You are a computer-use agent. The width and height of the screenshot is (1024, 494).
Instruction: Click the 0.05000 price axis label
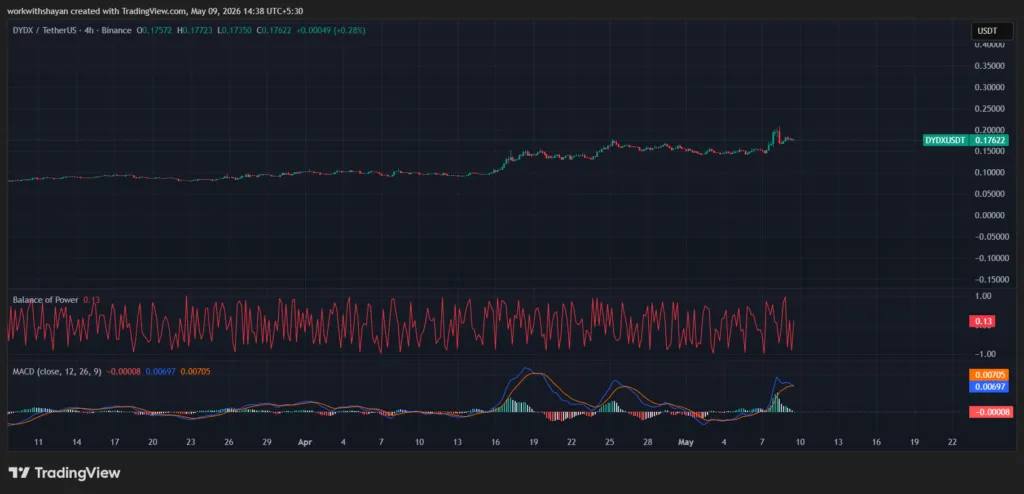point(990,194)
